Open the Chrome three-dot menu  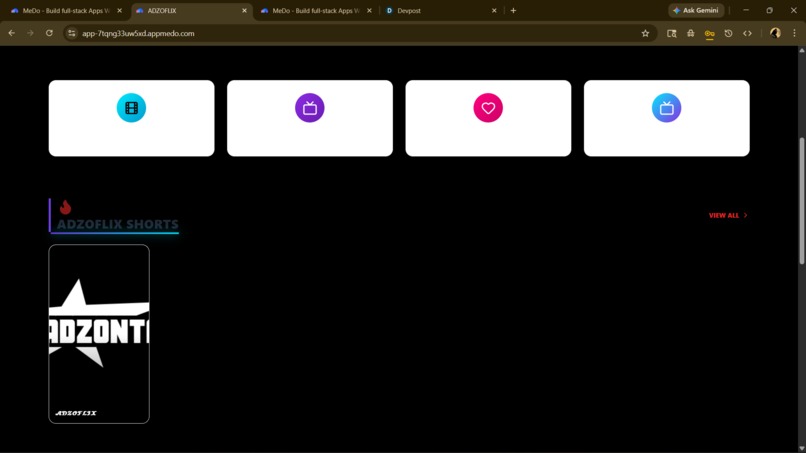pos(794,33)
